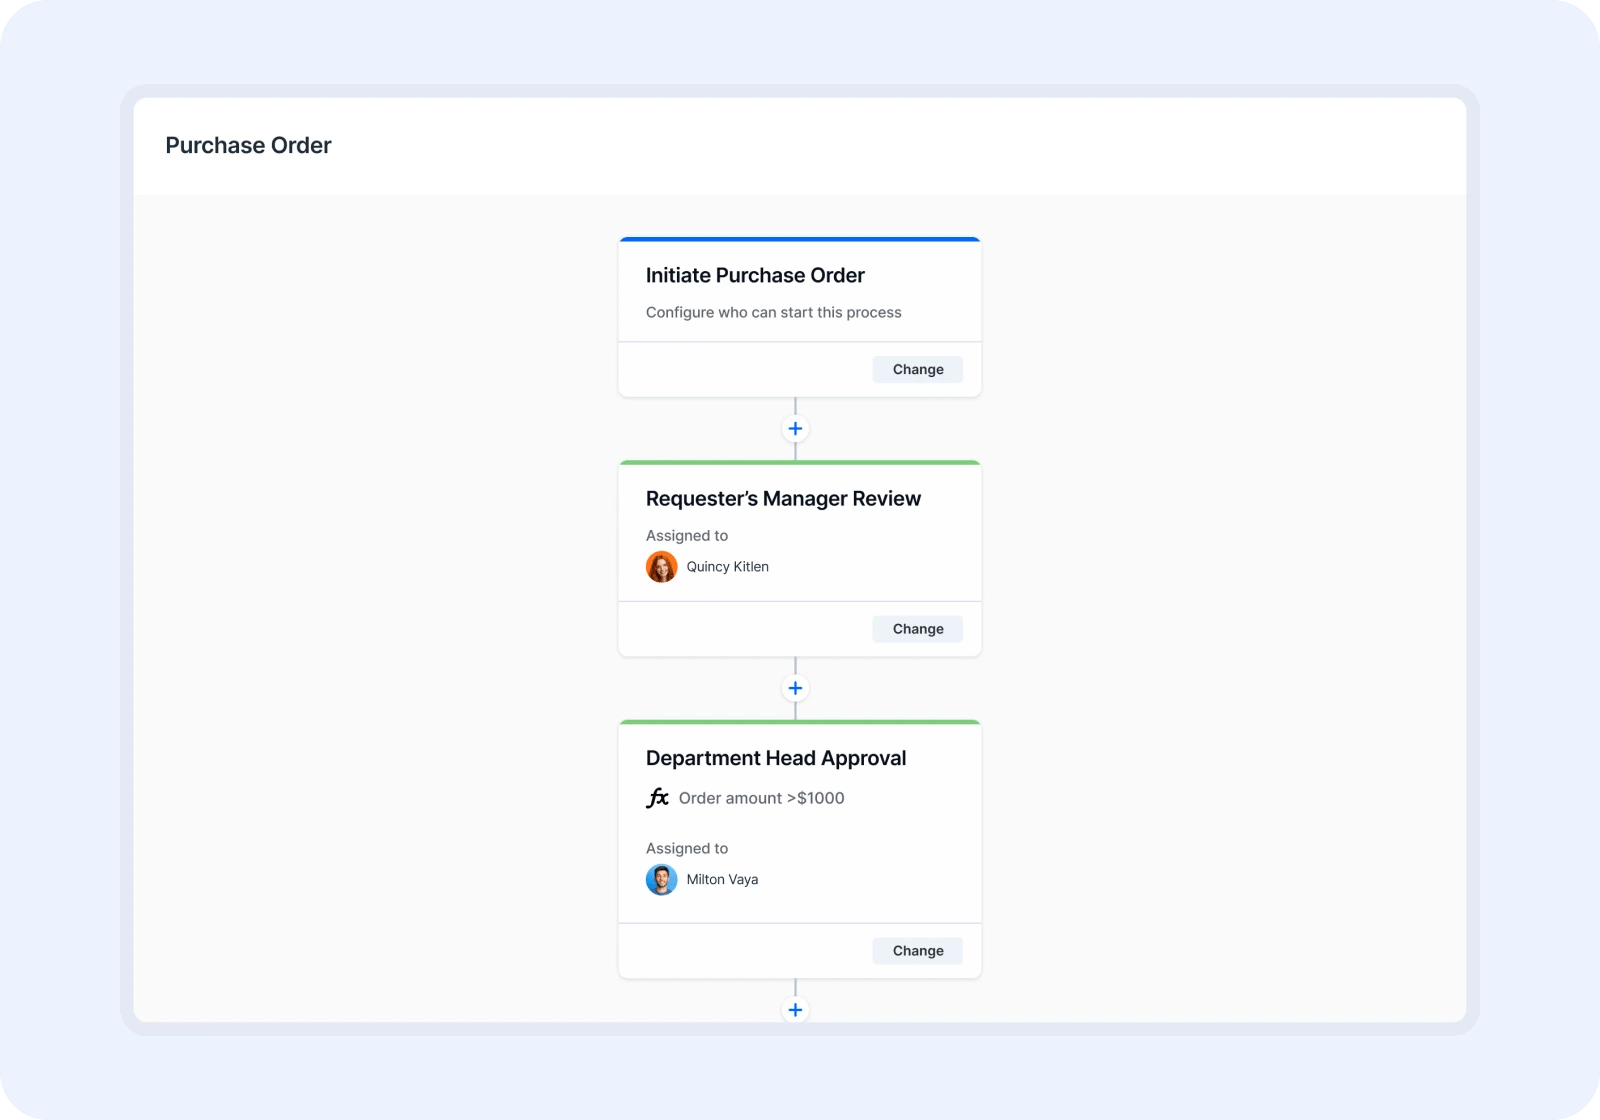Open Requester's Manager Review card title

783,498
